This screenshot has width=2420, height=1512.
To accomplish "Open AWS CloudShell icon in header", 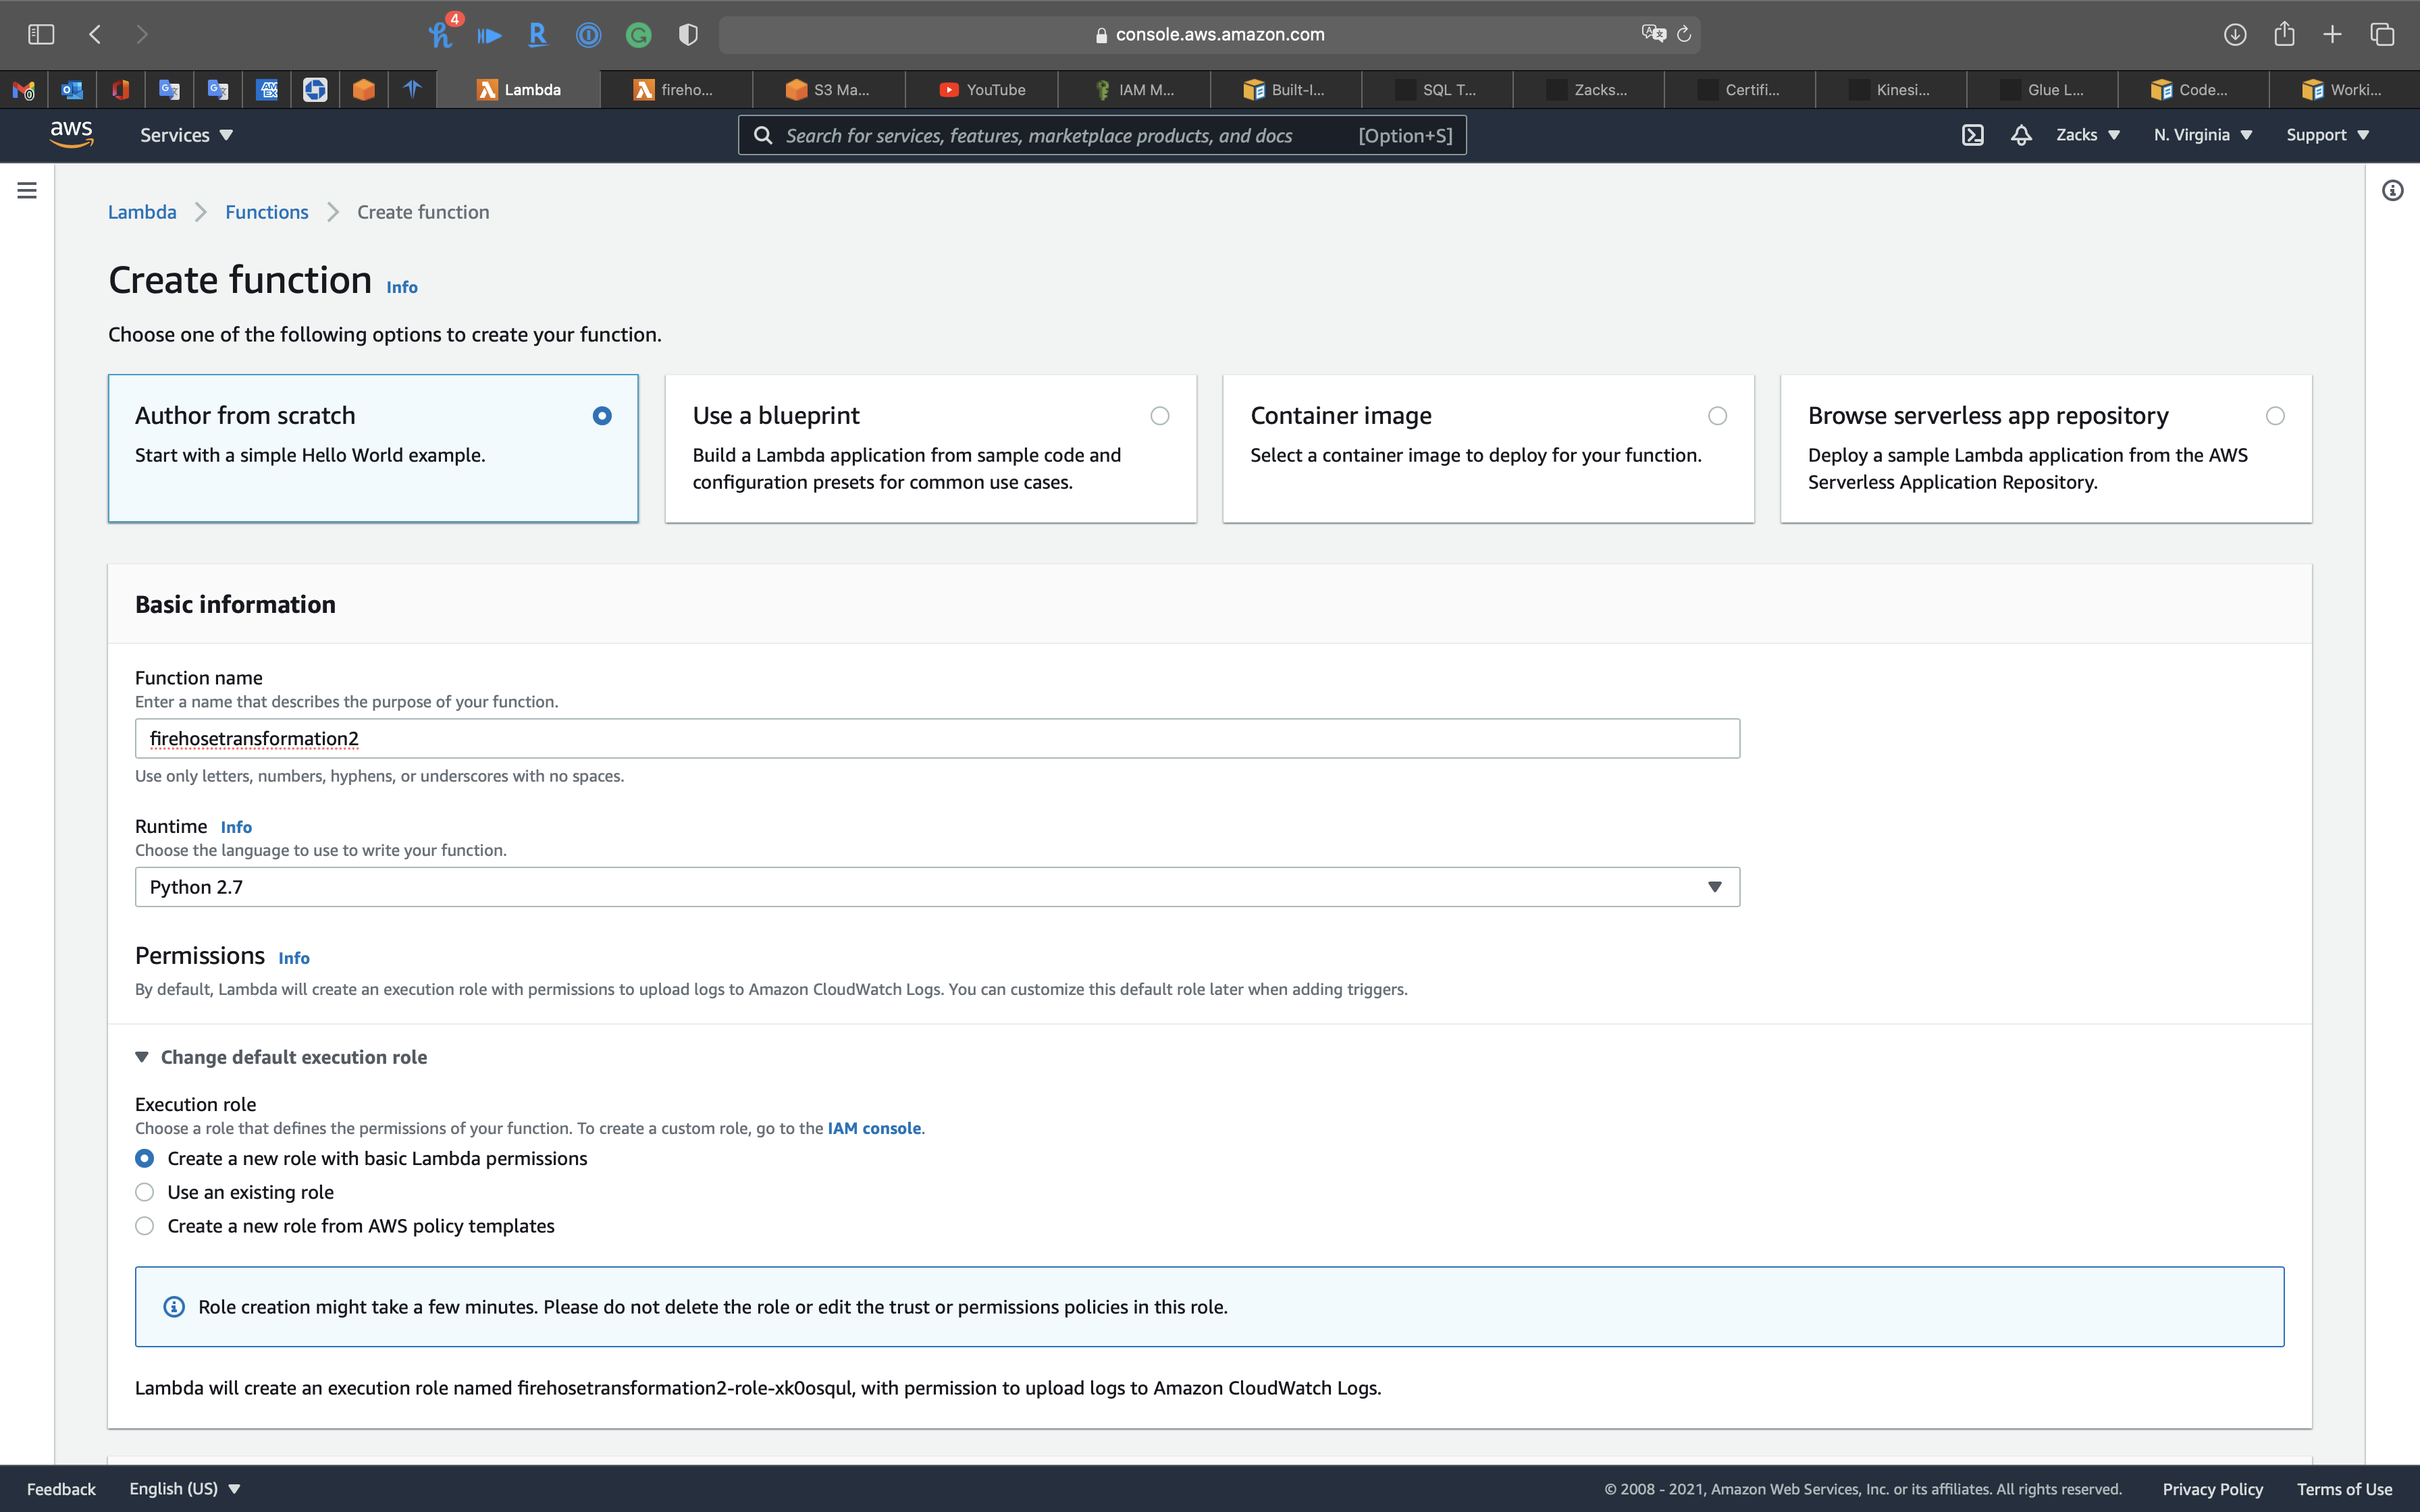I will point(1972,135).
